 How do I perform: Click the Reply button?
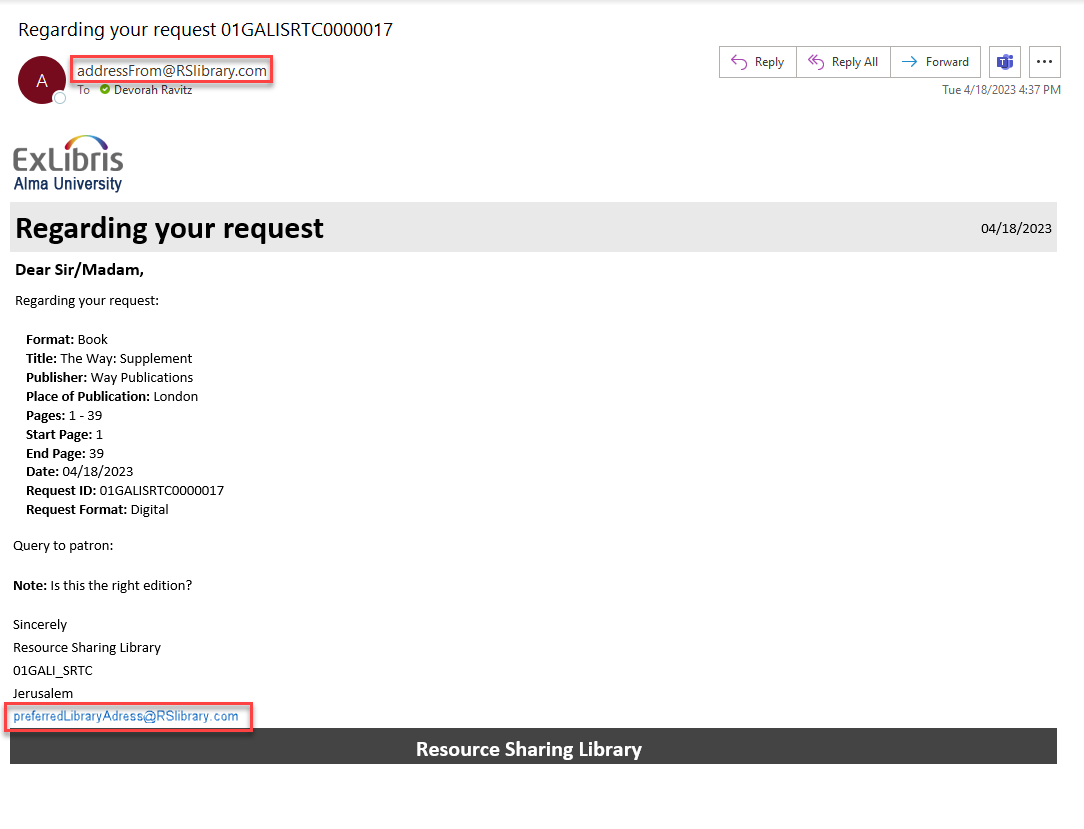click(757, 62)
